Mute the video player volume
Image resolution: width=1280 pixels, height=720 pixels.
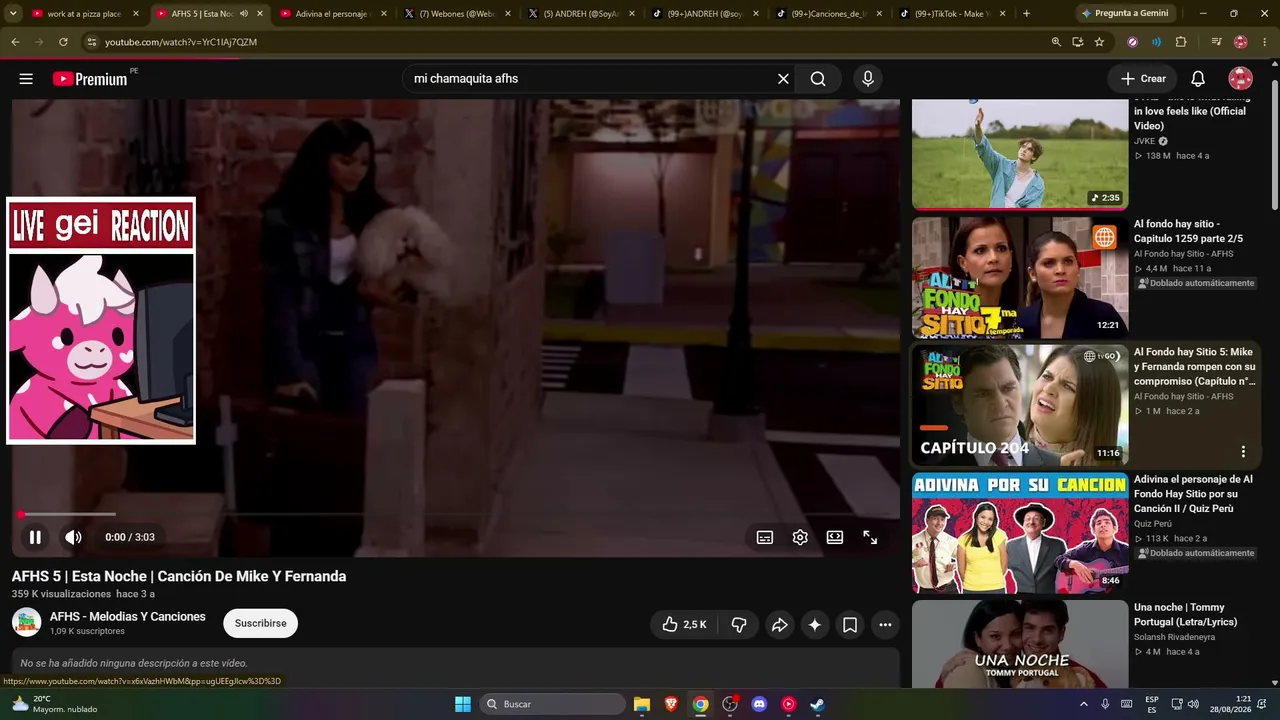pyautogui.click(x=73, y=537)
